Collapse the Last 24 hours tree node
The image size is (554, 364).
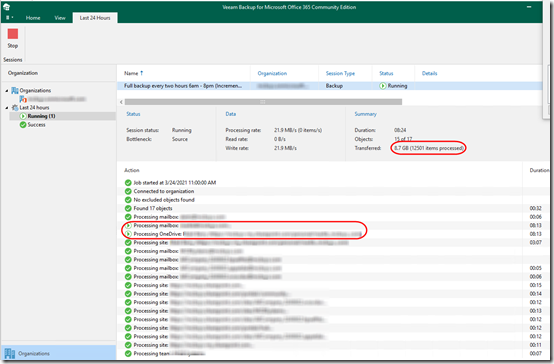[x=7, y=107]
